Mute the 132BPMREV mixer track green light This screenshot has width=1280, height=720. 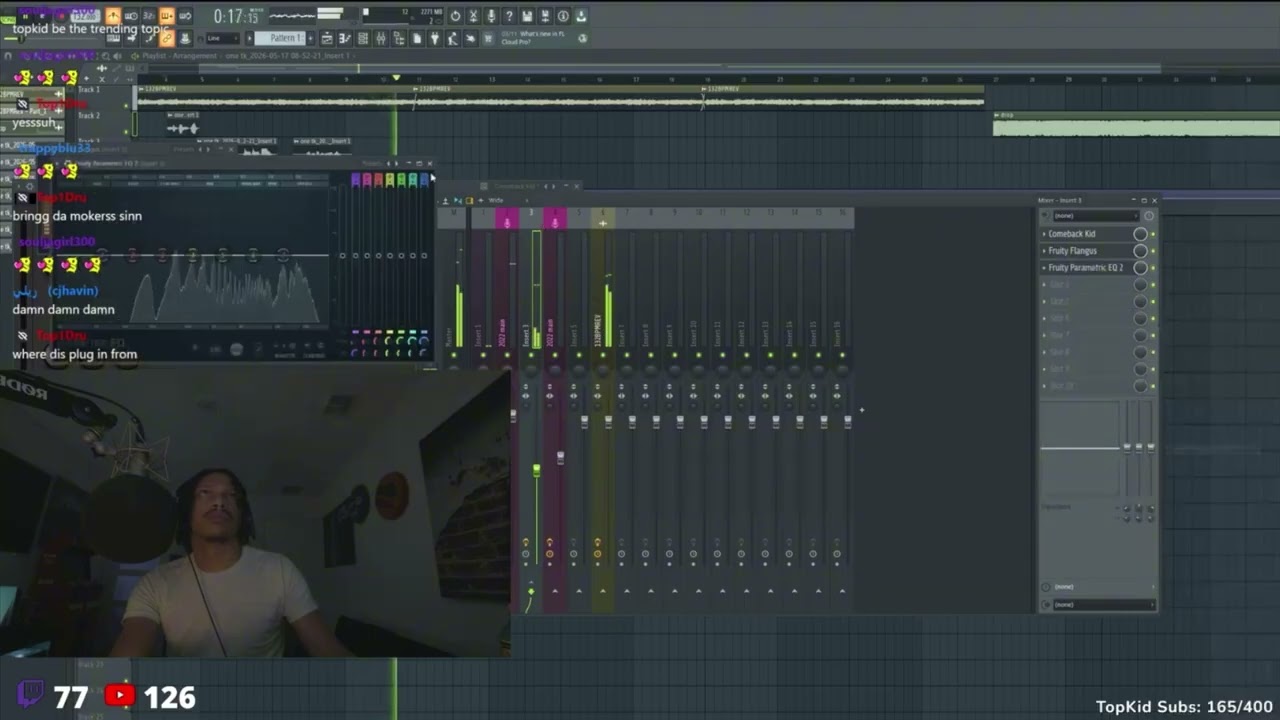coord(603,355)
